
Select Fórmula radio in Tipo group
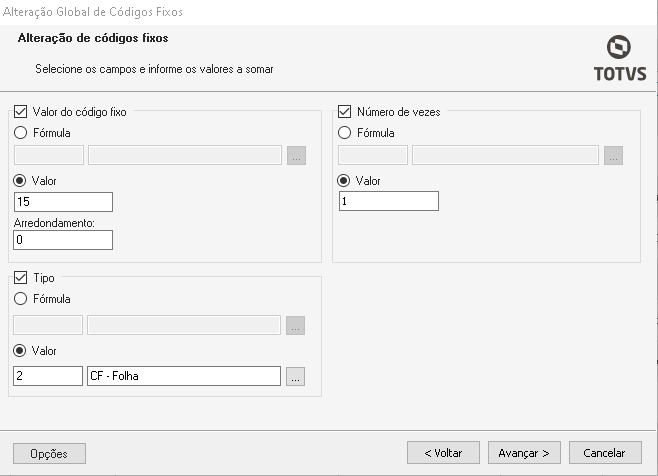pos(21,298)
